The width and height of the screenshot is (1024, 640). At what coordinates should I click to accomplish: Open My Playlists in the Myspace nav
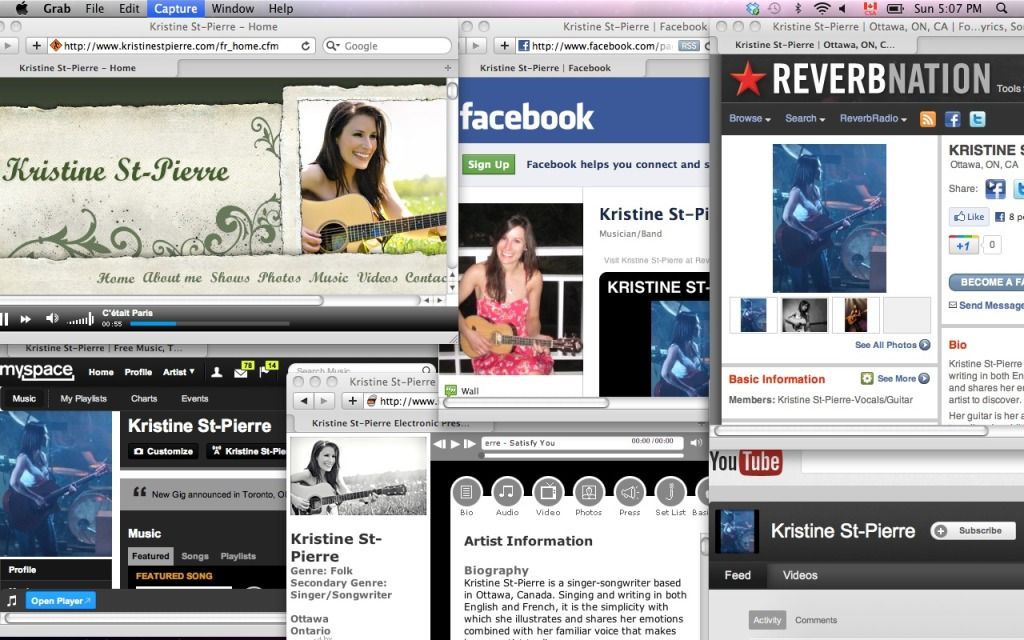(84, 398)
